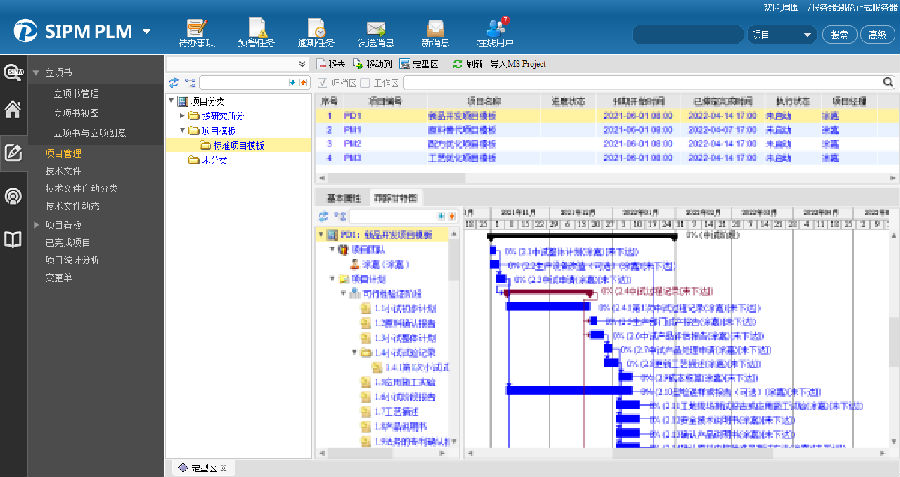
Task: Select the project row PM2
Action: coord(606,144)
